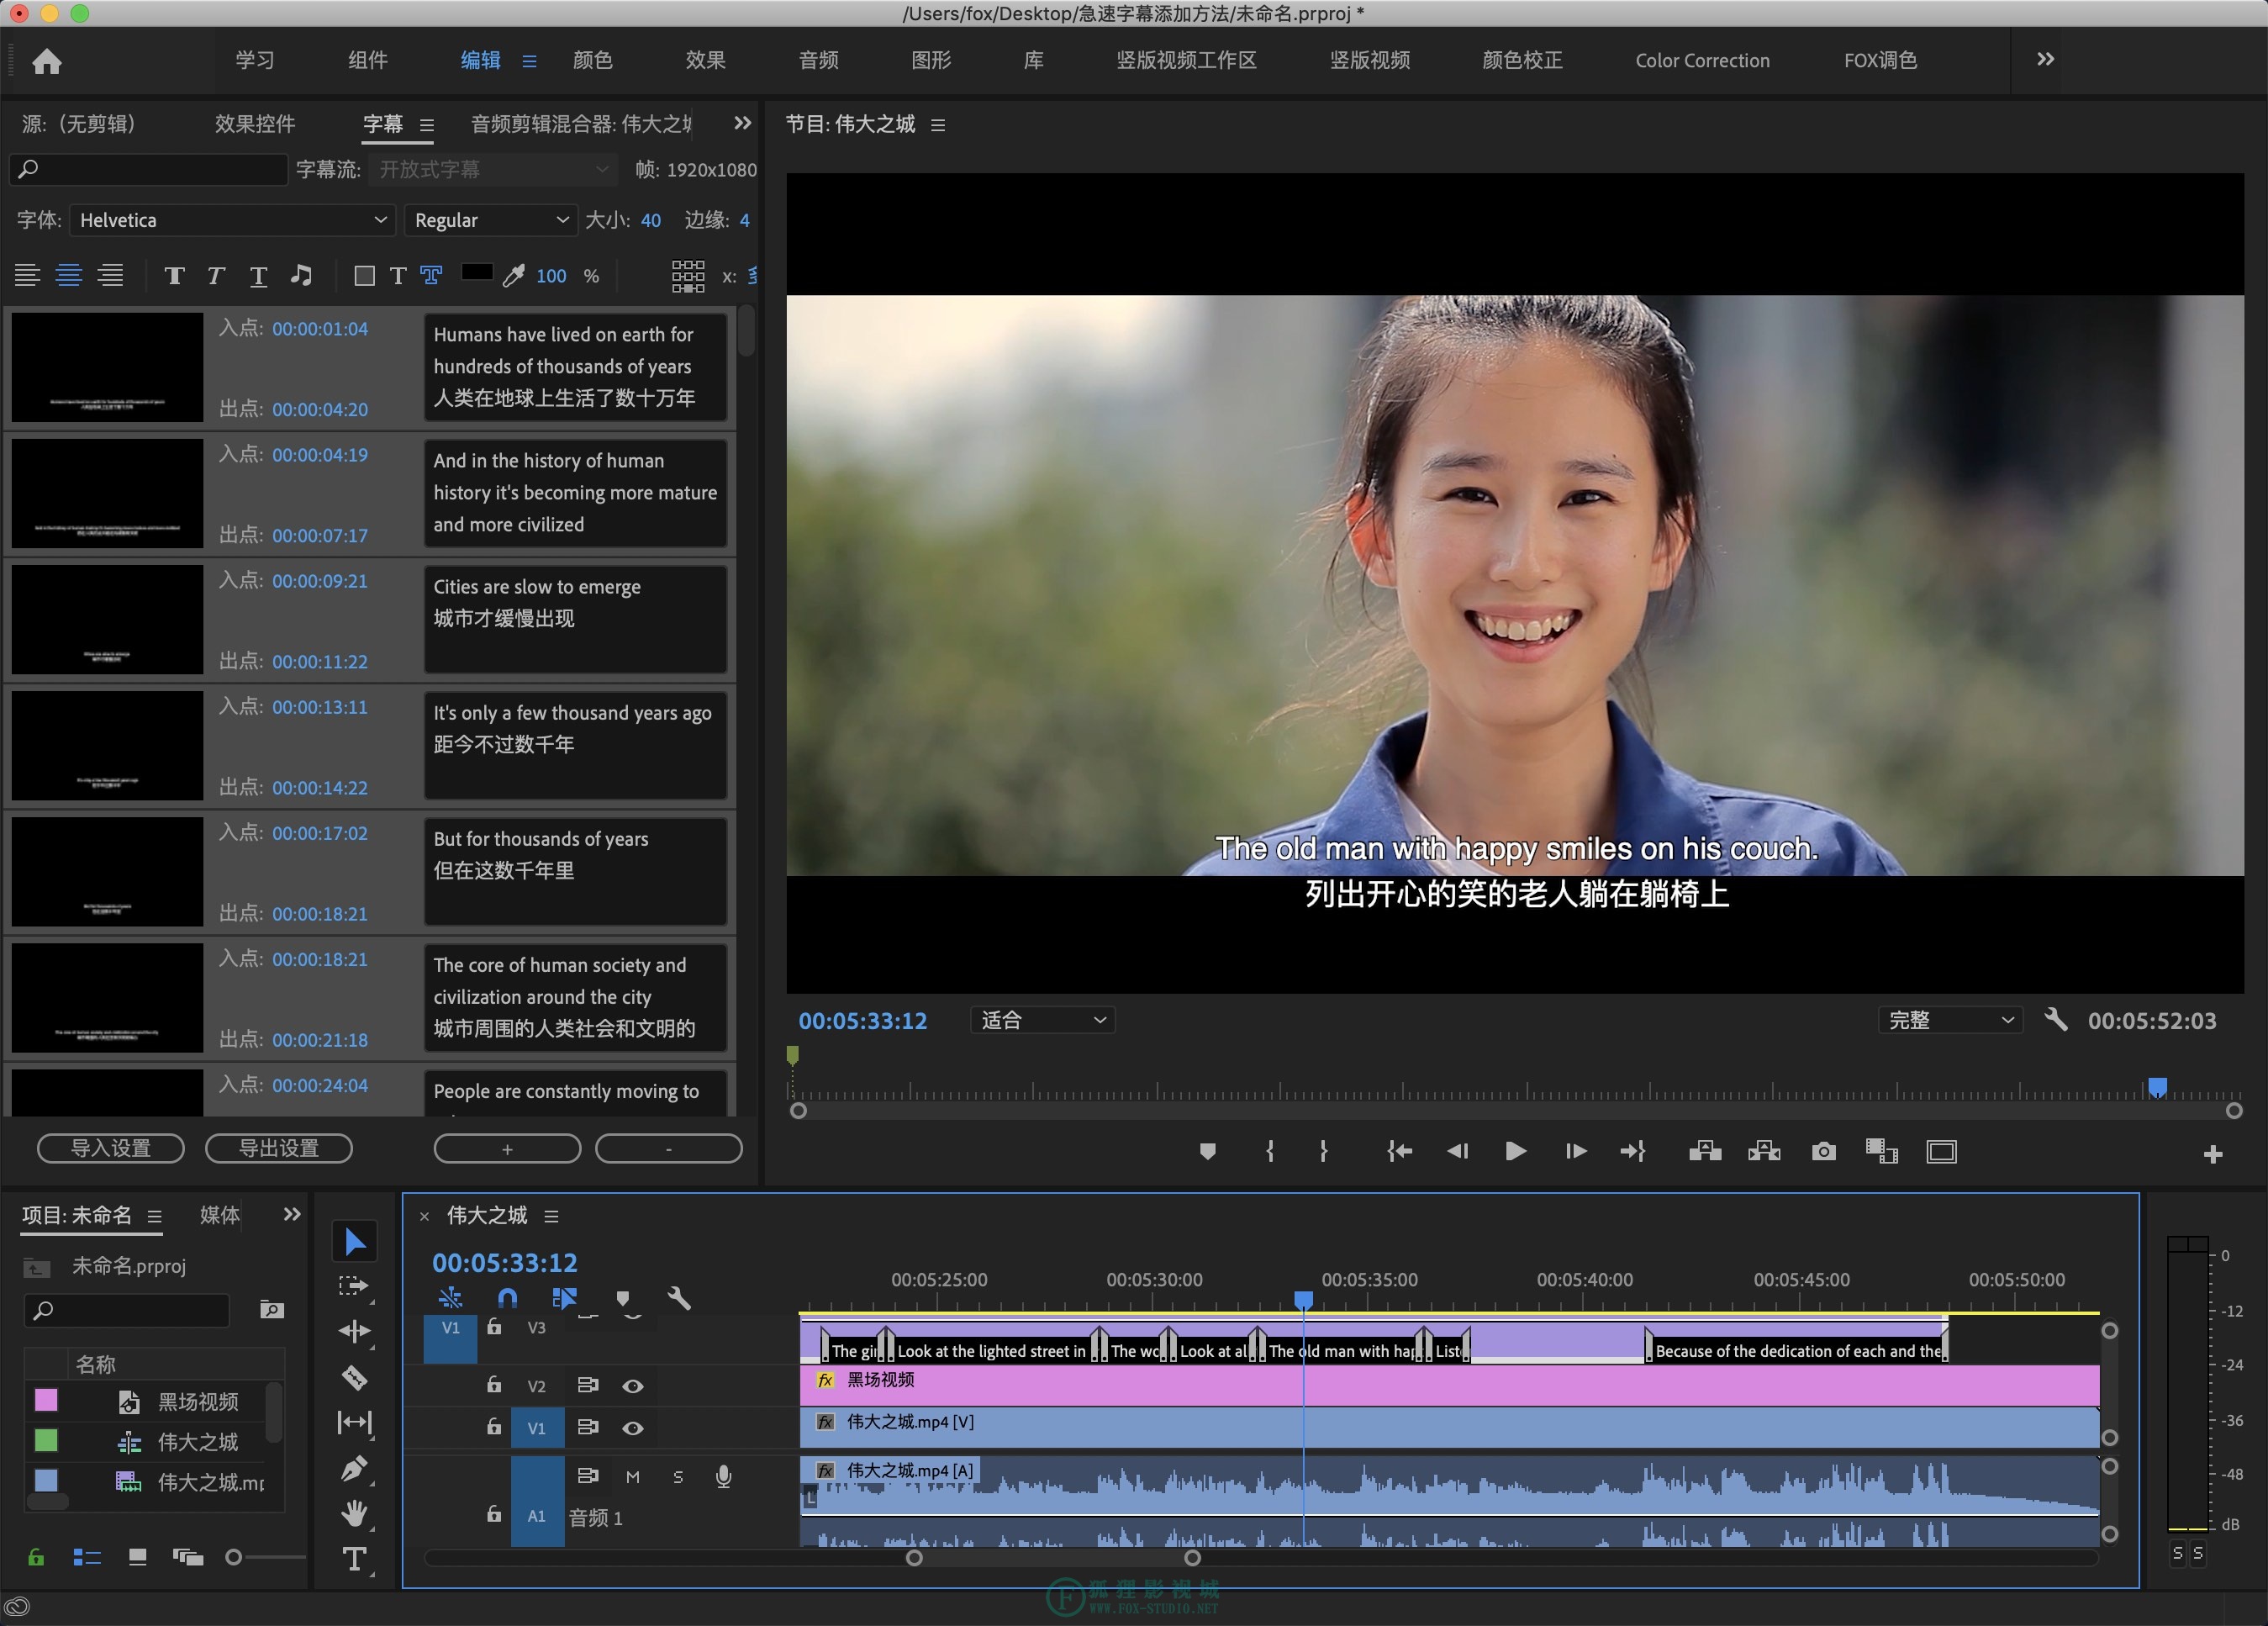
Task: Select the Razor tool
Action: click(354, 1377)
